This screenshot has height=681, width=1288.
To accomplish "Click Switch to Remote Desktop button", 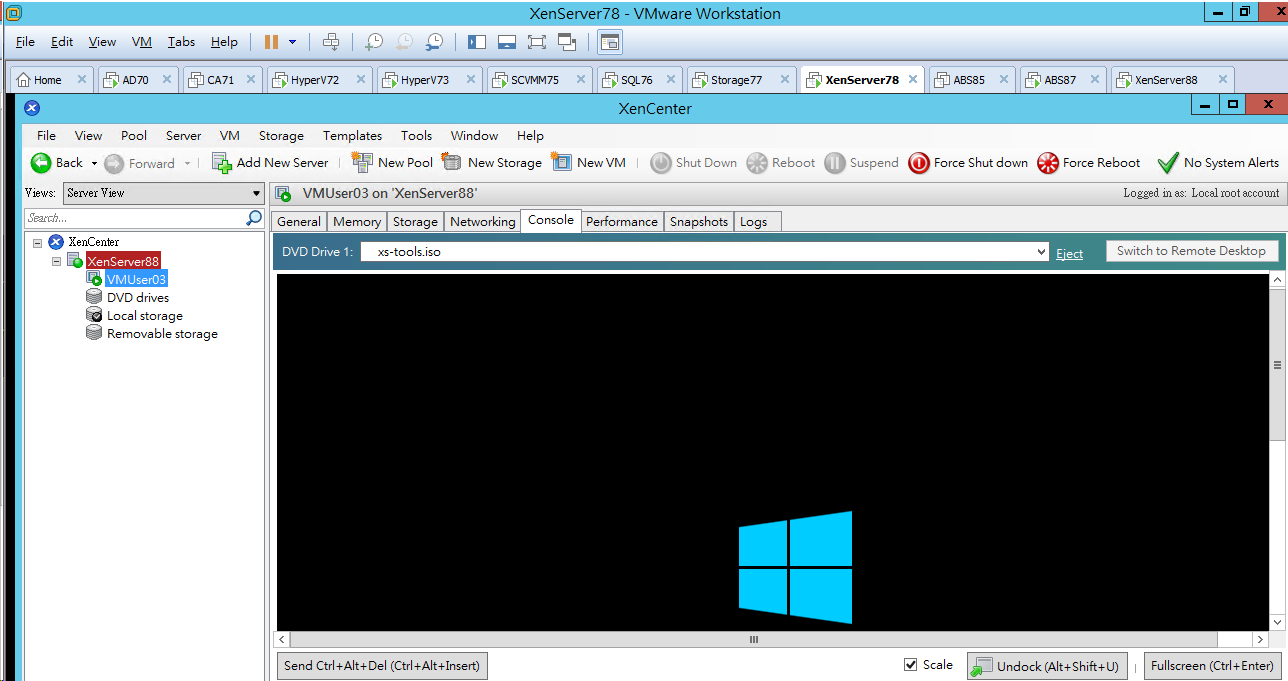I will (1192, 251).
